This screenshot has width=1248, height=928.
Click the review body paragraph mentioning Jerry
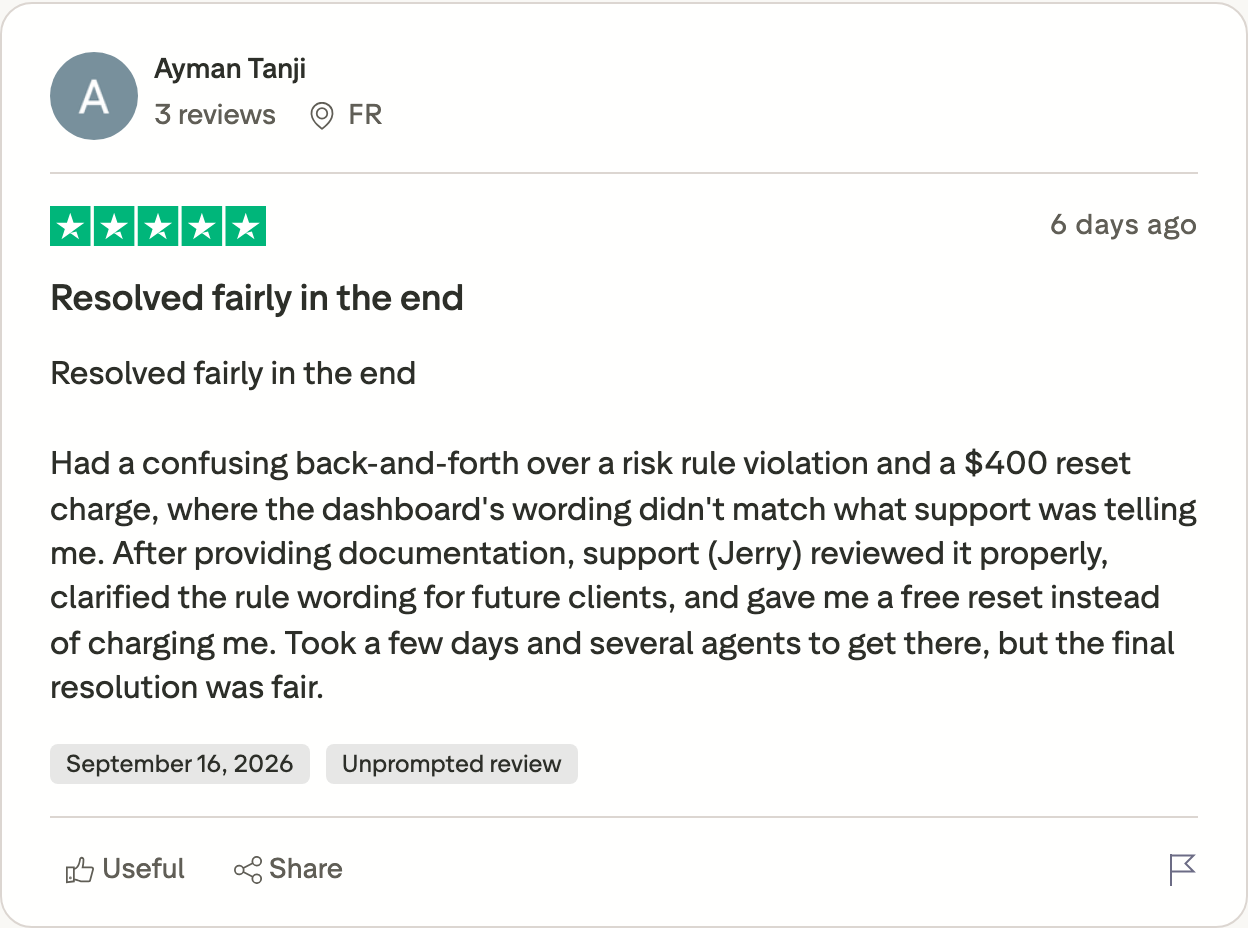[x=624, y=575]
